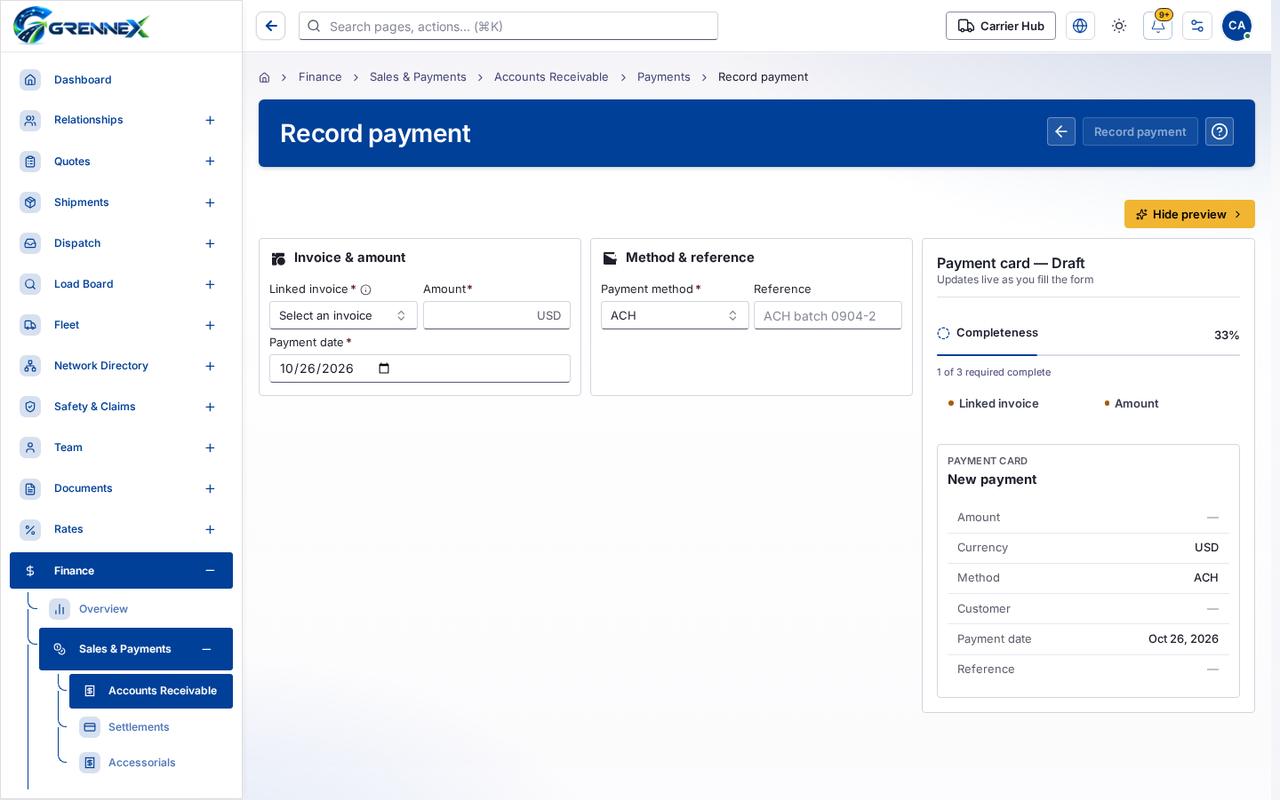This screenshot has height=800, width=1280.
Task: Expand the Dispatch menu plus
Action: [x=210, y=243]
